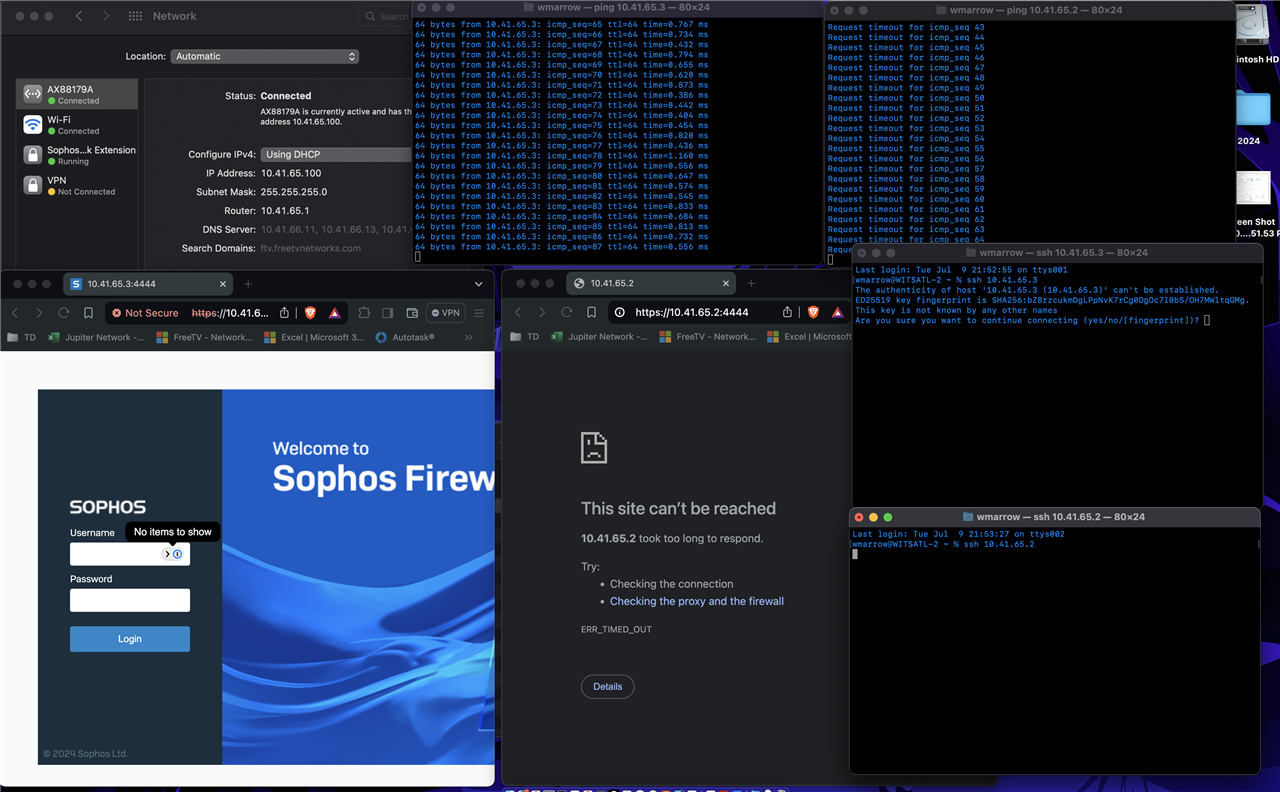1280x792 pixels.
Task: Click the blue Login button
Action: pyautogui.click(x=130, y=639)
